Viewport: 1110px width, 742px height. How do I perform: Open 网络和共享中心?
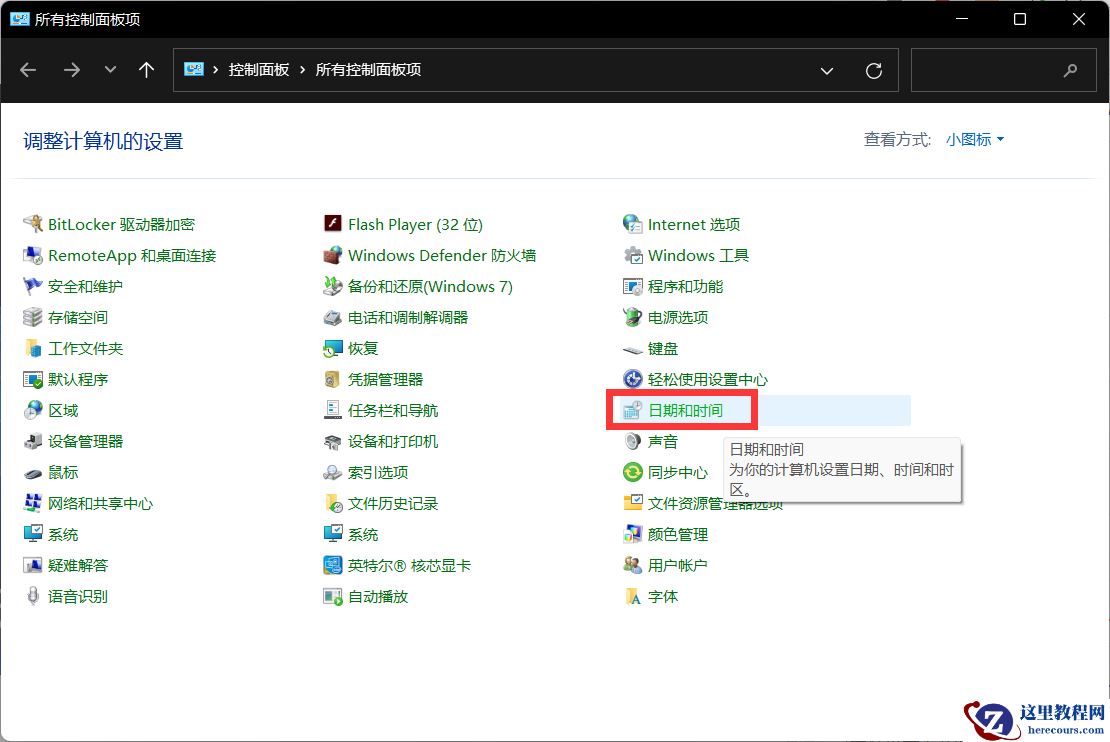point(100,503)
